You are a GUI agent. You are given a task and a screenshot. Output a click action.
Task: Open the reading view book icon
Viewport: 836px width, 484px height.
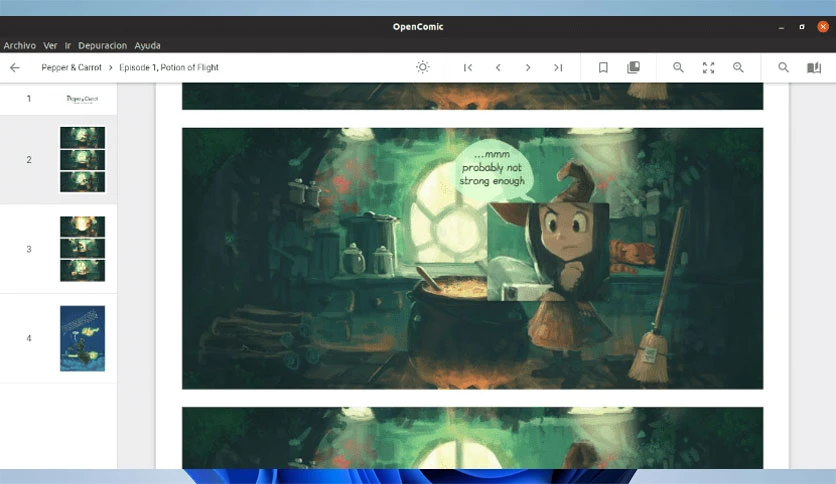point(814,67)
